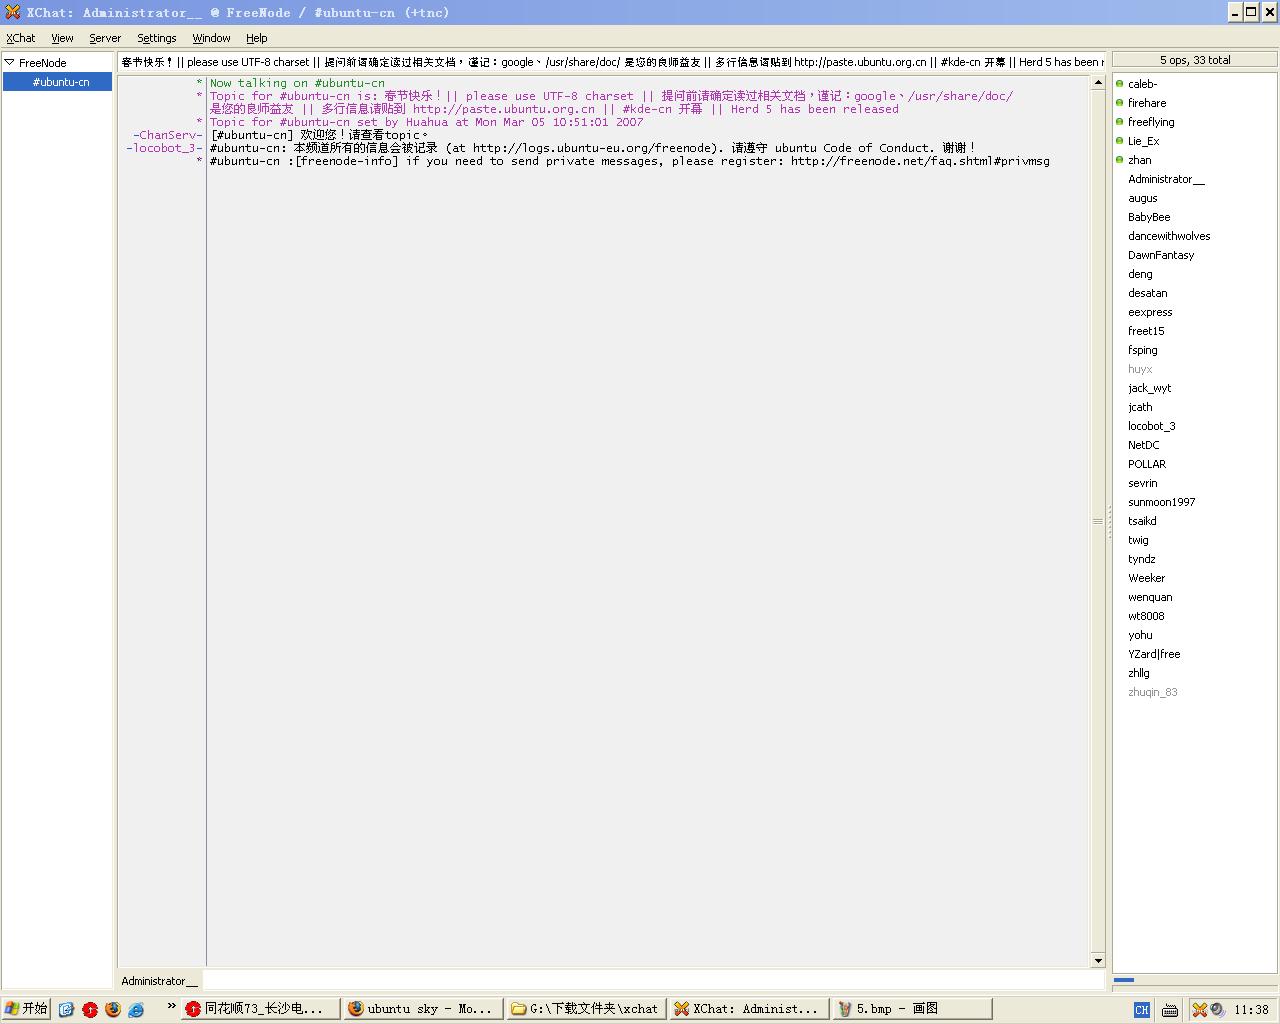1280x1024 pixels.
Task: Select user Weeker in user list
Action: coord(1146,578)
